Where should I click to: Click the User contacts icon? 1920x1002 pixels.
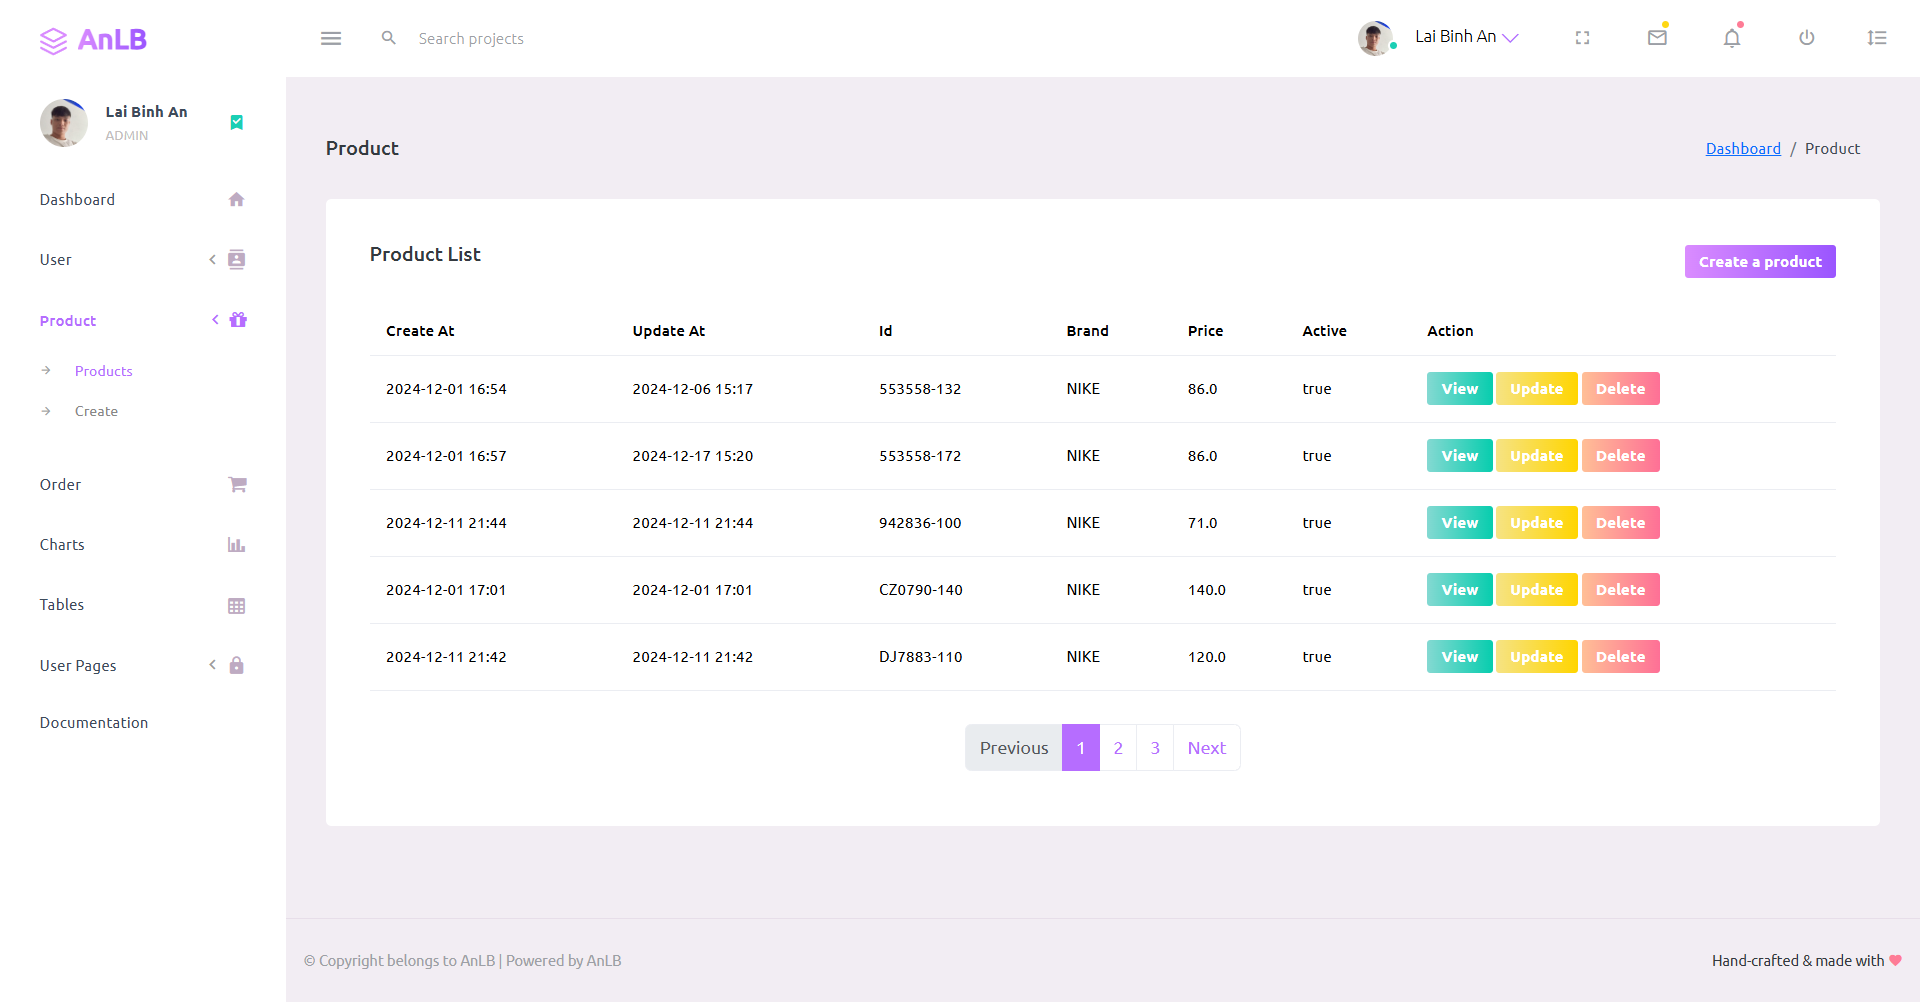point(237,260)
